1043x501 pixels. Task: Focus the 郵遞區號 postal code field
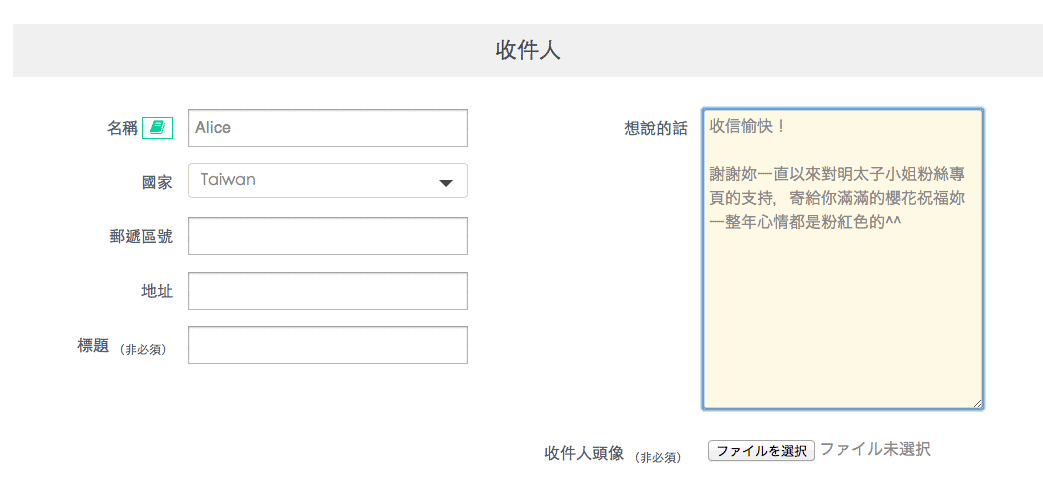327,236
